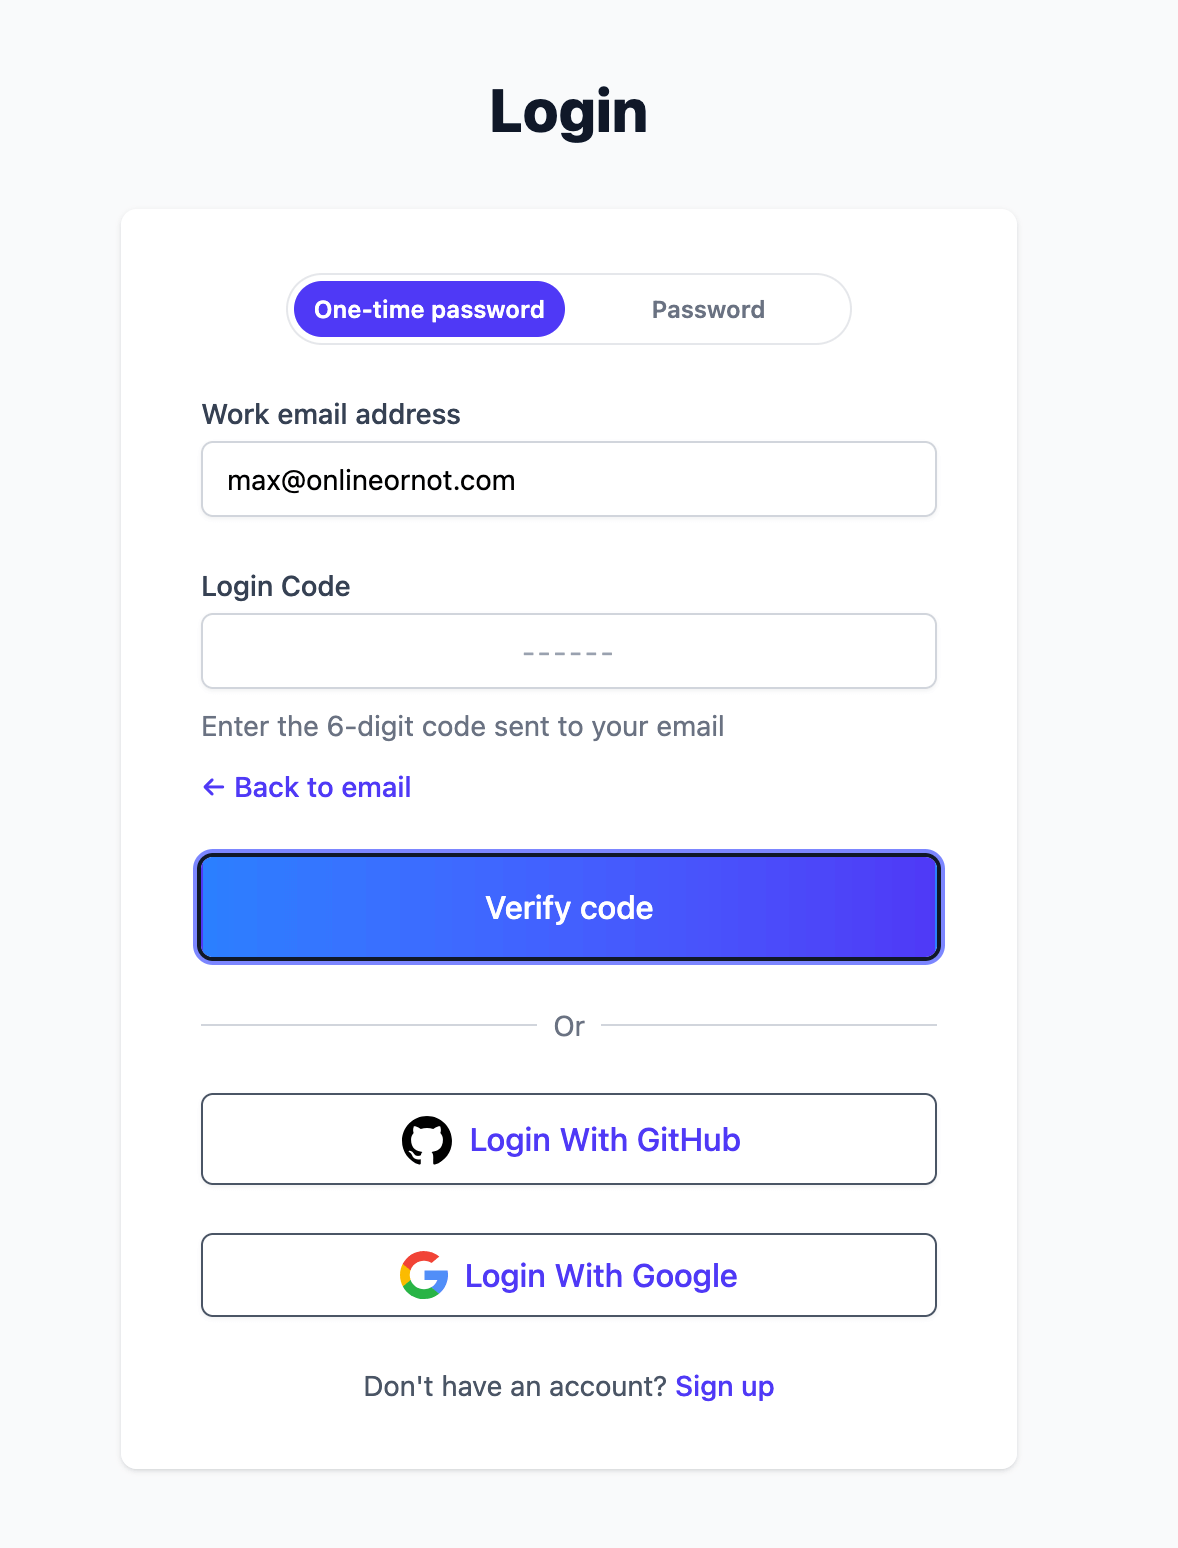Choose Login With GitHub text

coord(605,1140)
